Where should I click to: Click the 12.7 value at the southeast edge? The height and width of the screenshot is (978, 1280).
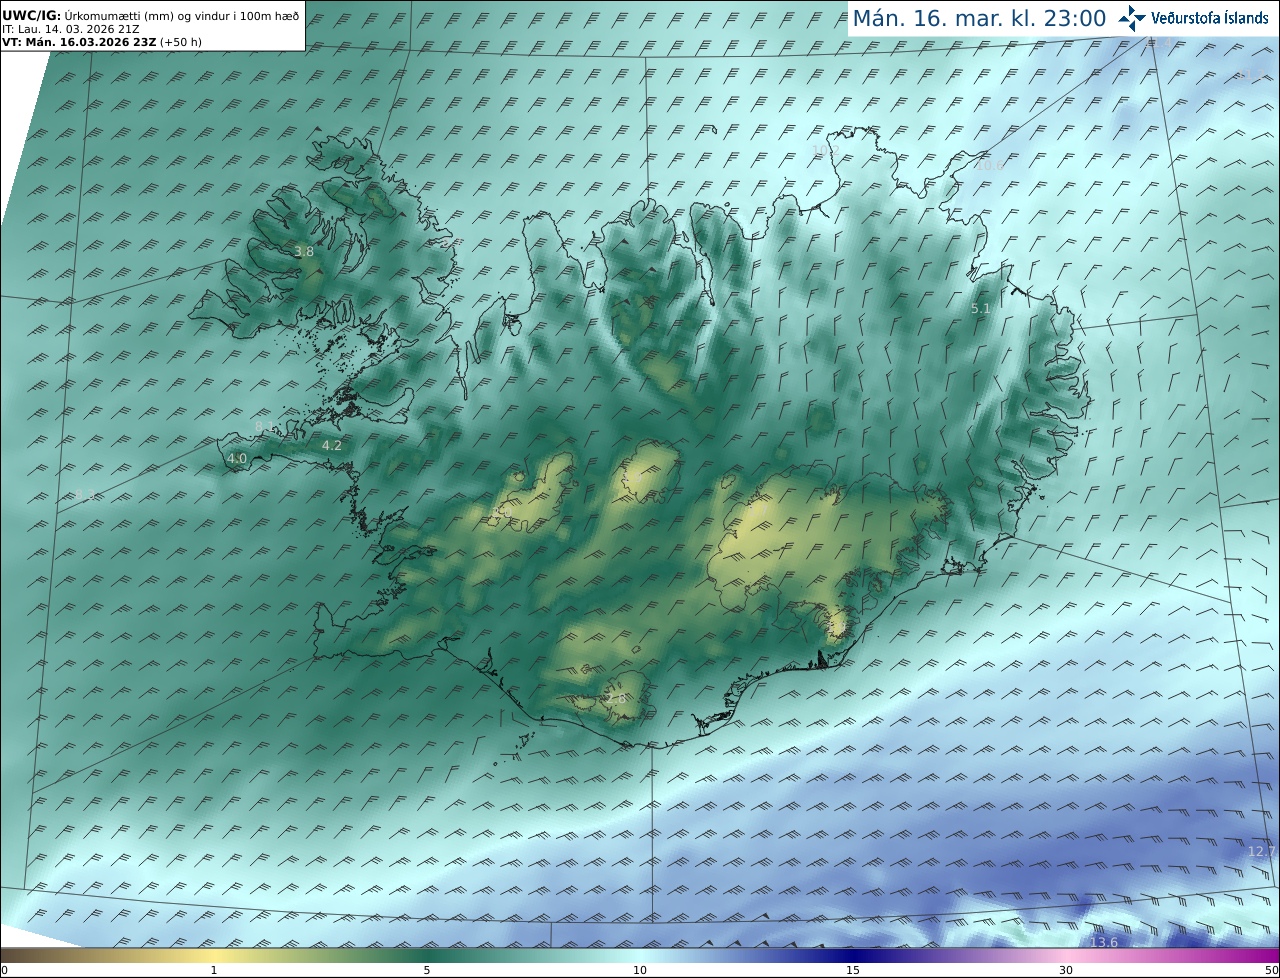click(x=1262, y=851)
